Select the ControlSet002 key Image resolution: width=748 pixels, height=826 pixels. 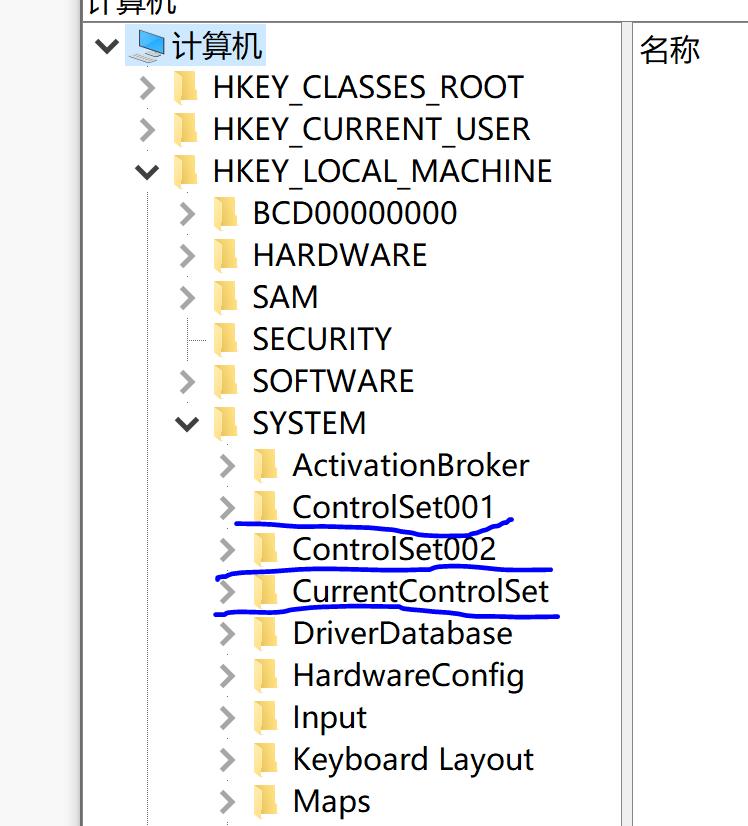coord(393,549)
